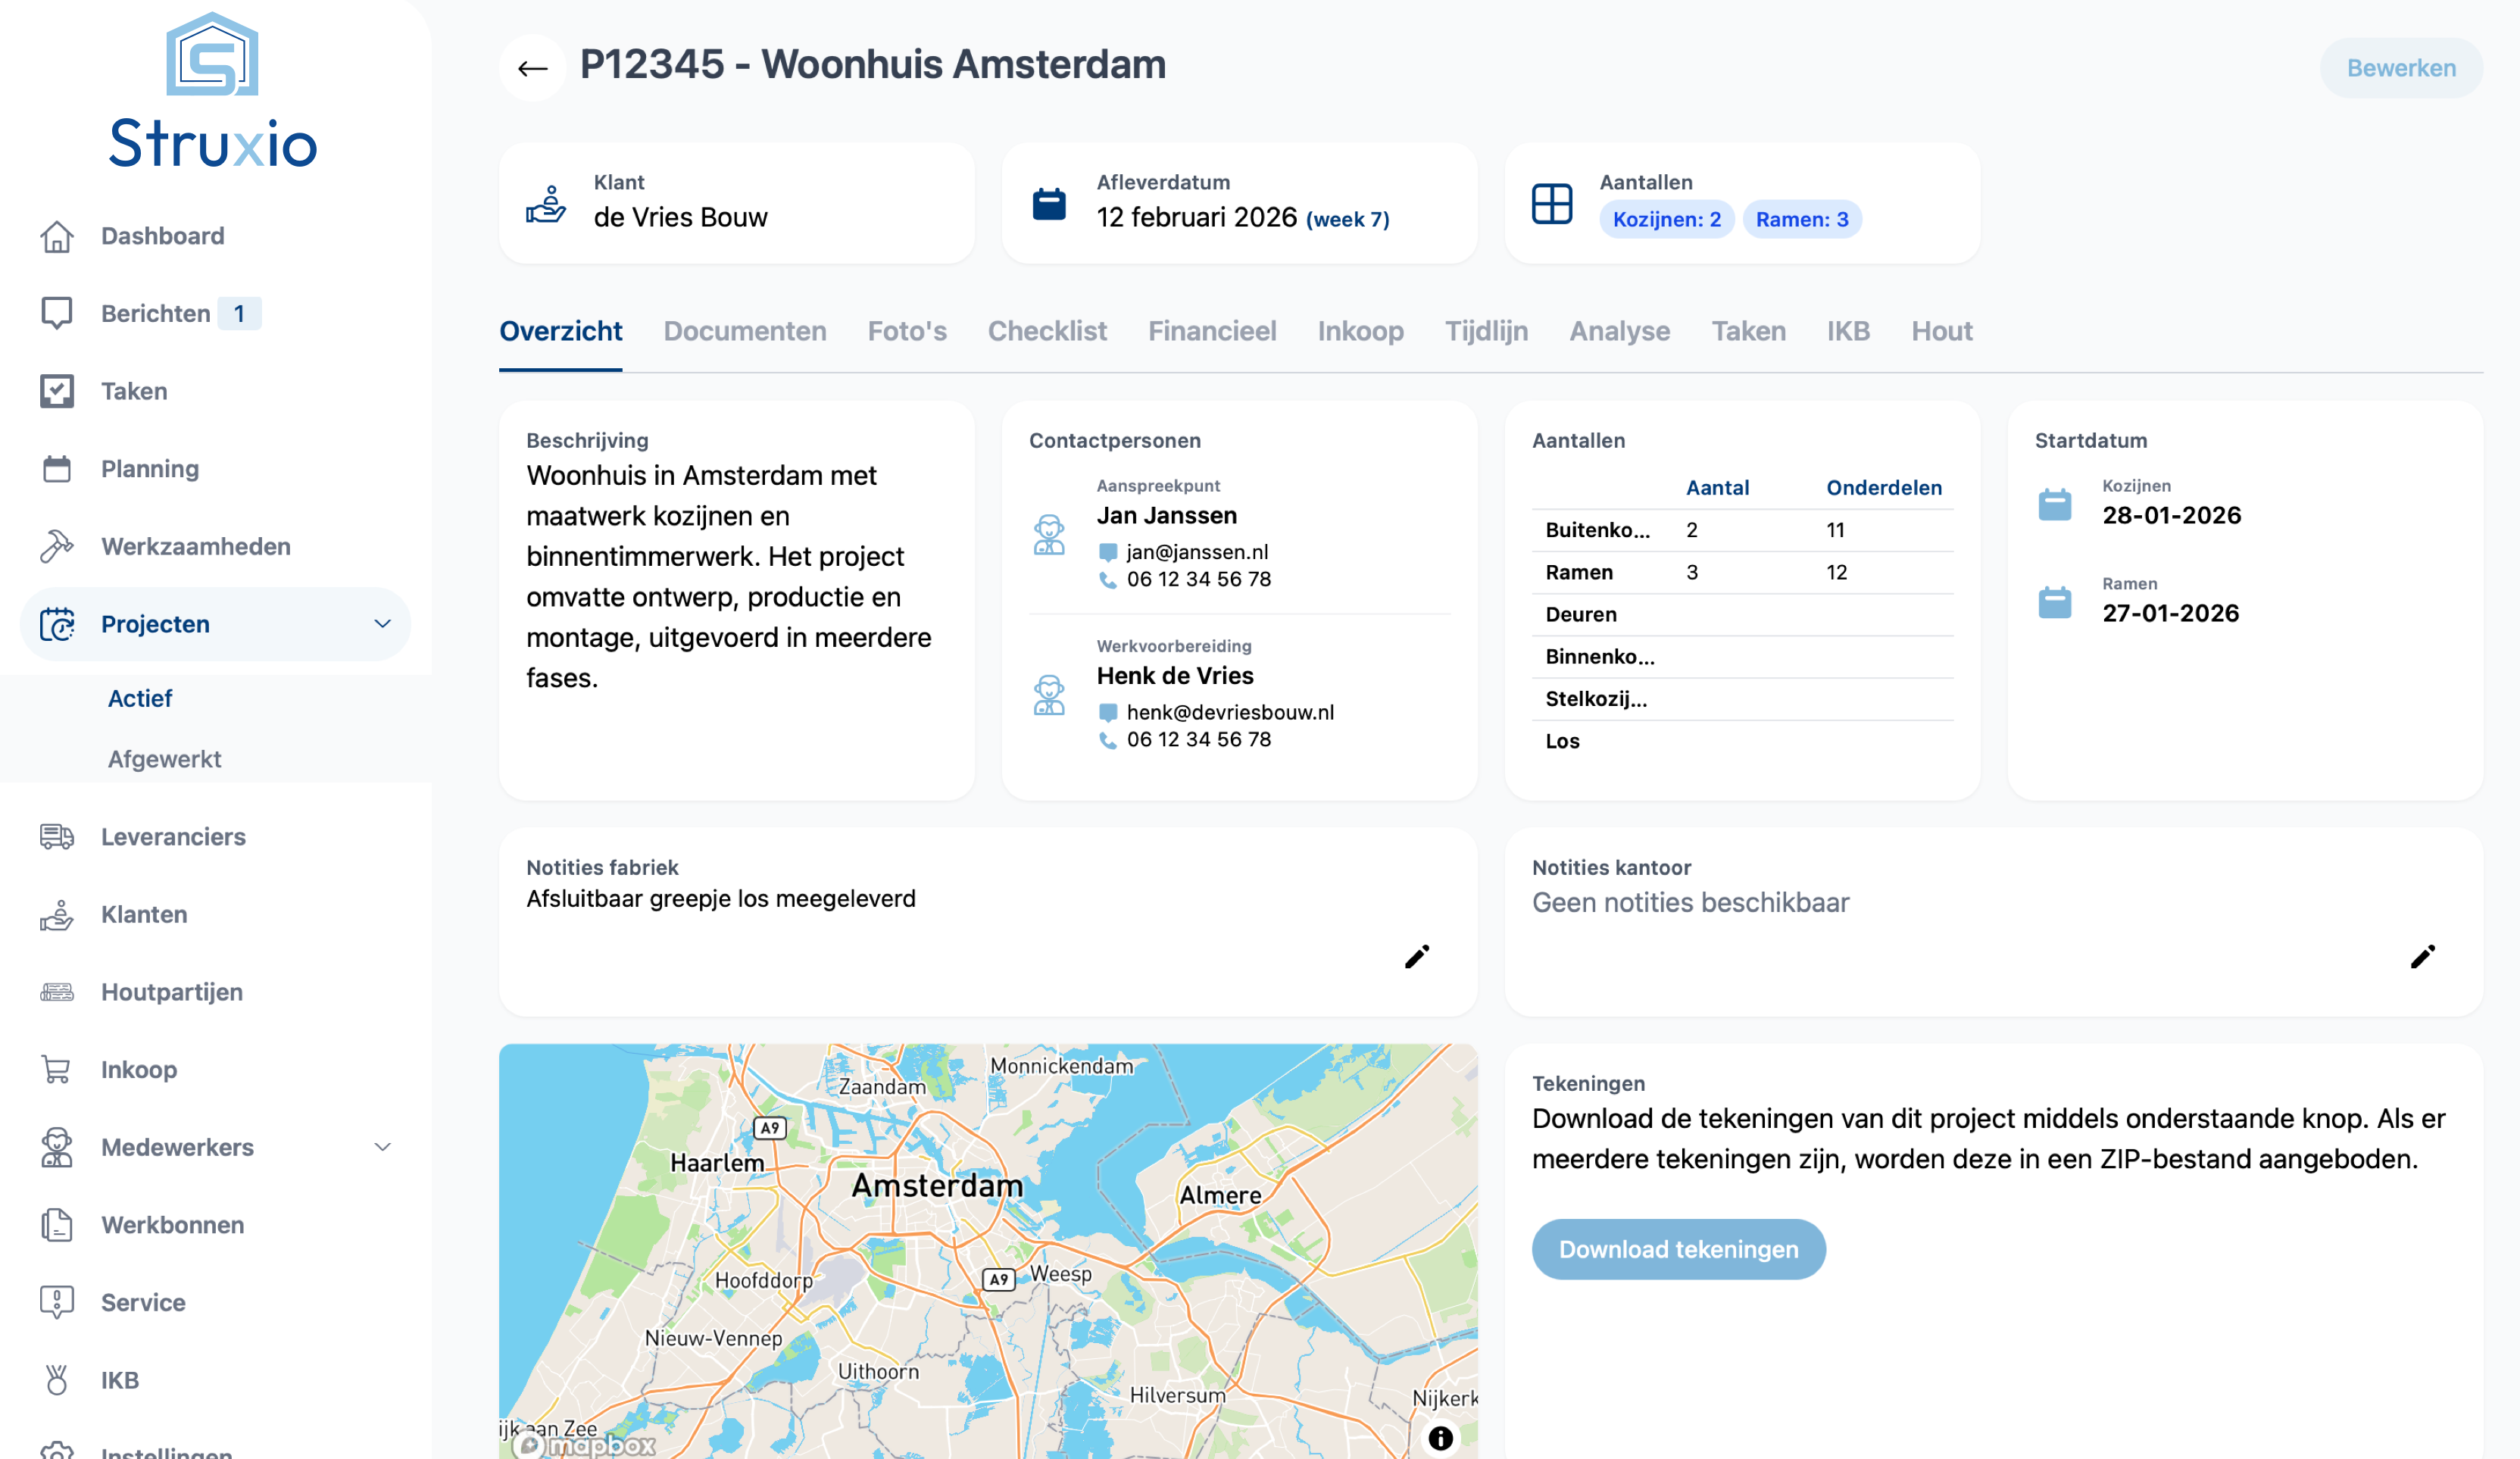
Task: Open Berichten with 1 unread badge
Action: (x=156, y=314)
